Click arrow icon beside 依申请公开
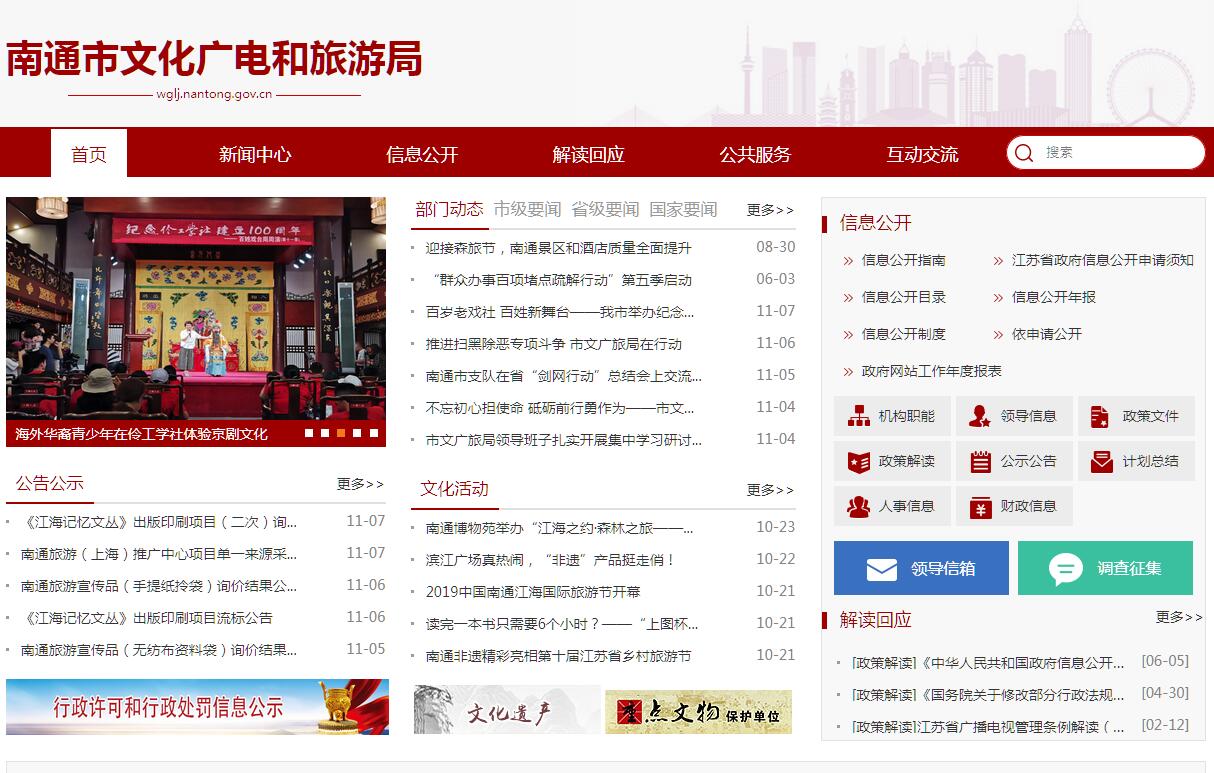This screenshot has height=773, width=1214. [x=998, y=335]
